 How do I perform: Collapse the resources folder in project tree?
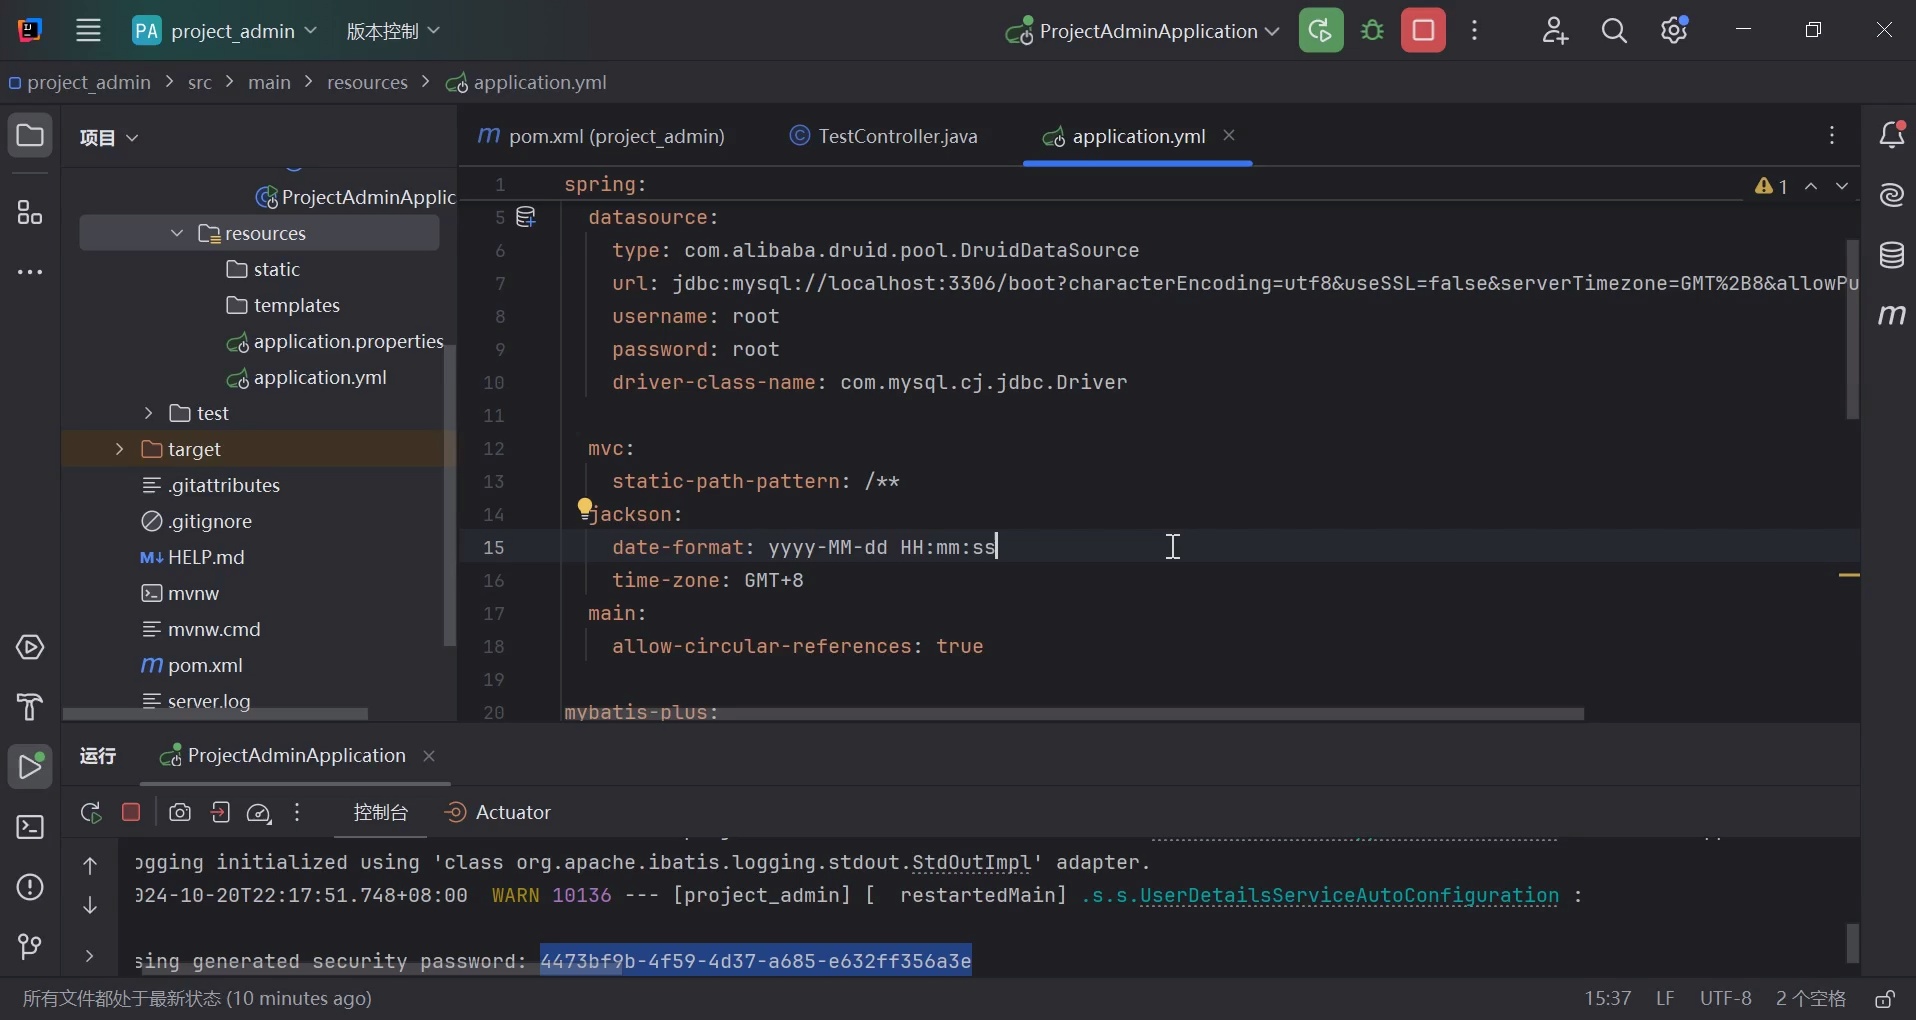[x=177, y=233]
